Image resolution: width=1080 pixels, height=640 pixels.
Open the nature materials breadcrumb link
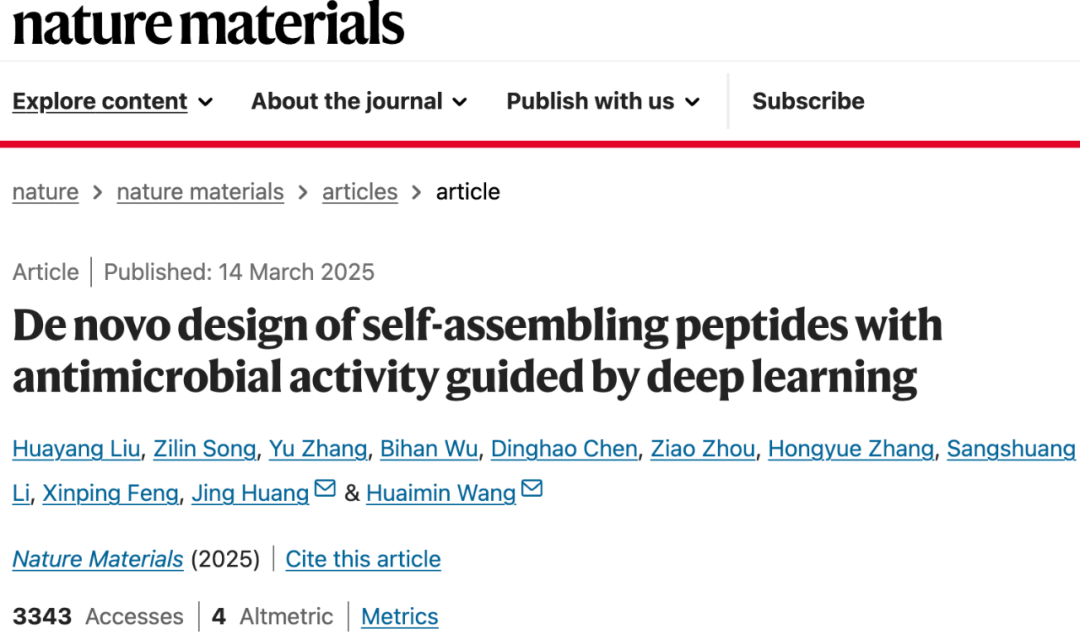click(x=200, y=192)
